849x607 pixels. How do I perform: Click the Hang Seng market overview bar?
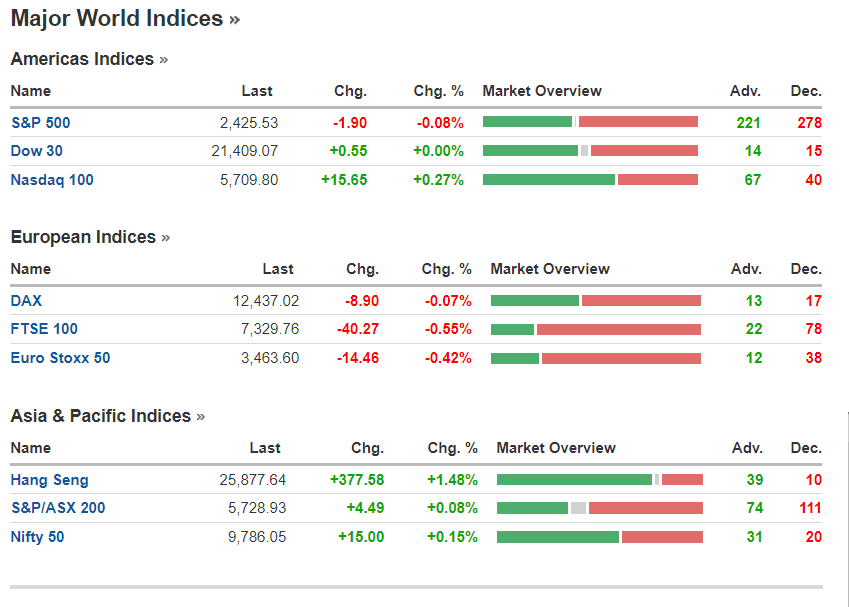point(599,479)
